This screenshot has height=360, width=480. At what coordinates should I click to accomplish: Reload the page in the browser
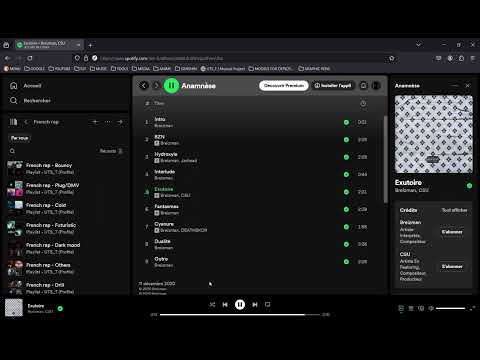[30, 58]
